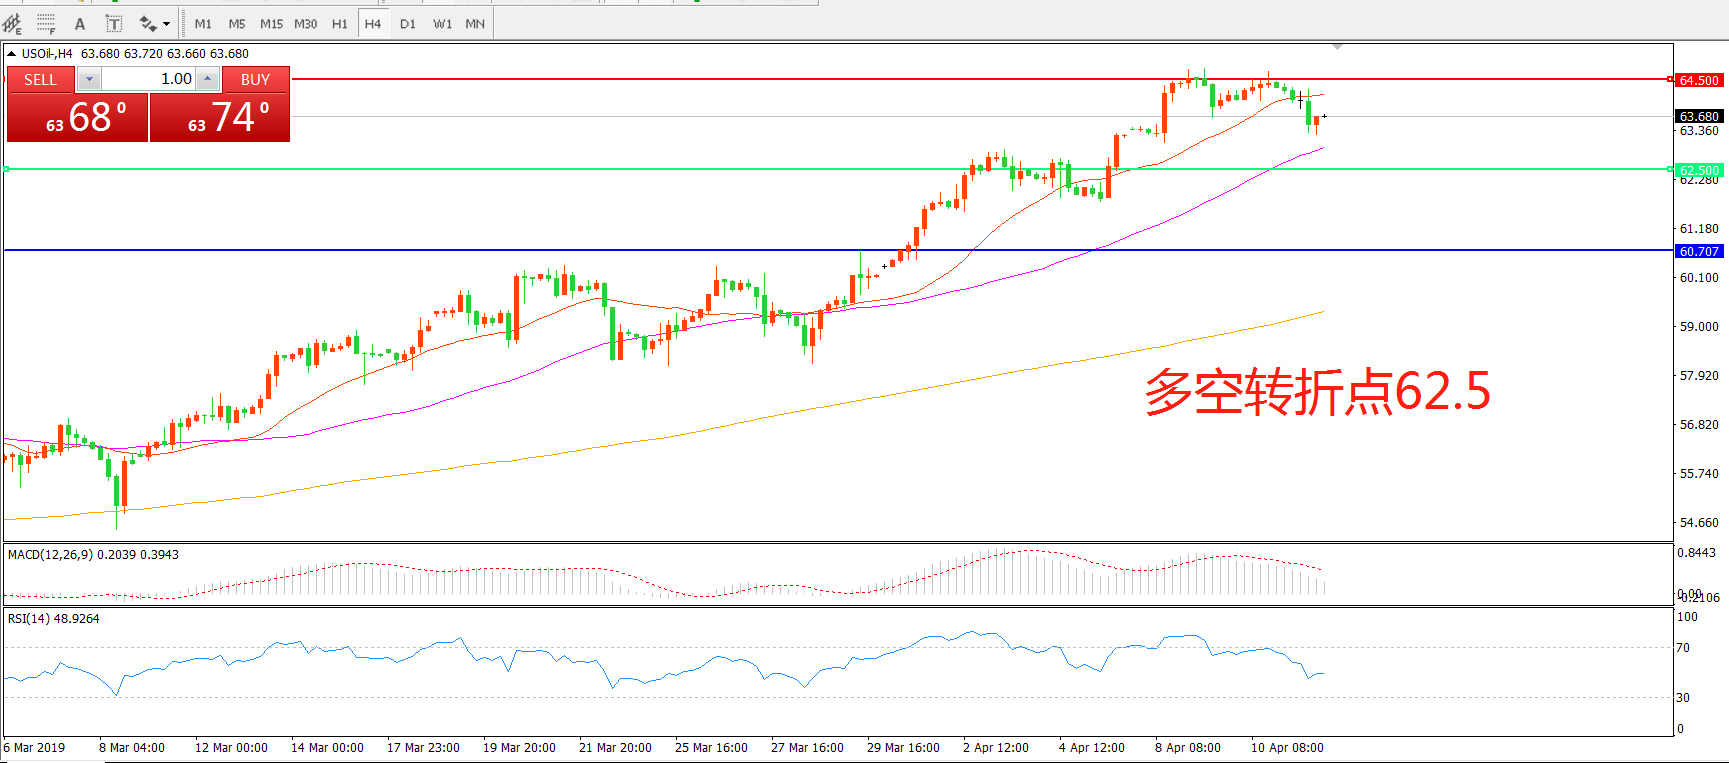Select the D1 timeframe

[407, 23]
